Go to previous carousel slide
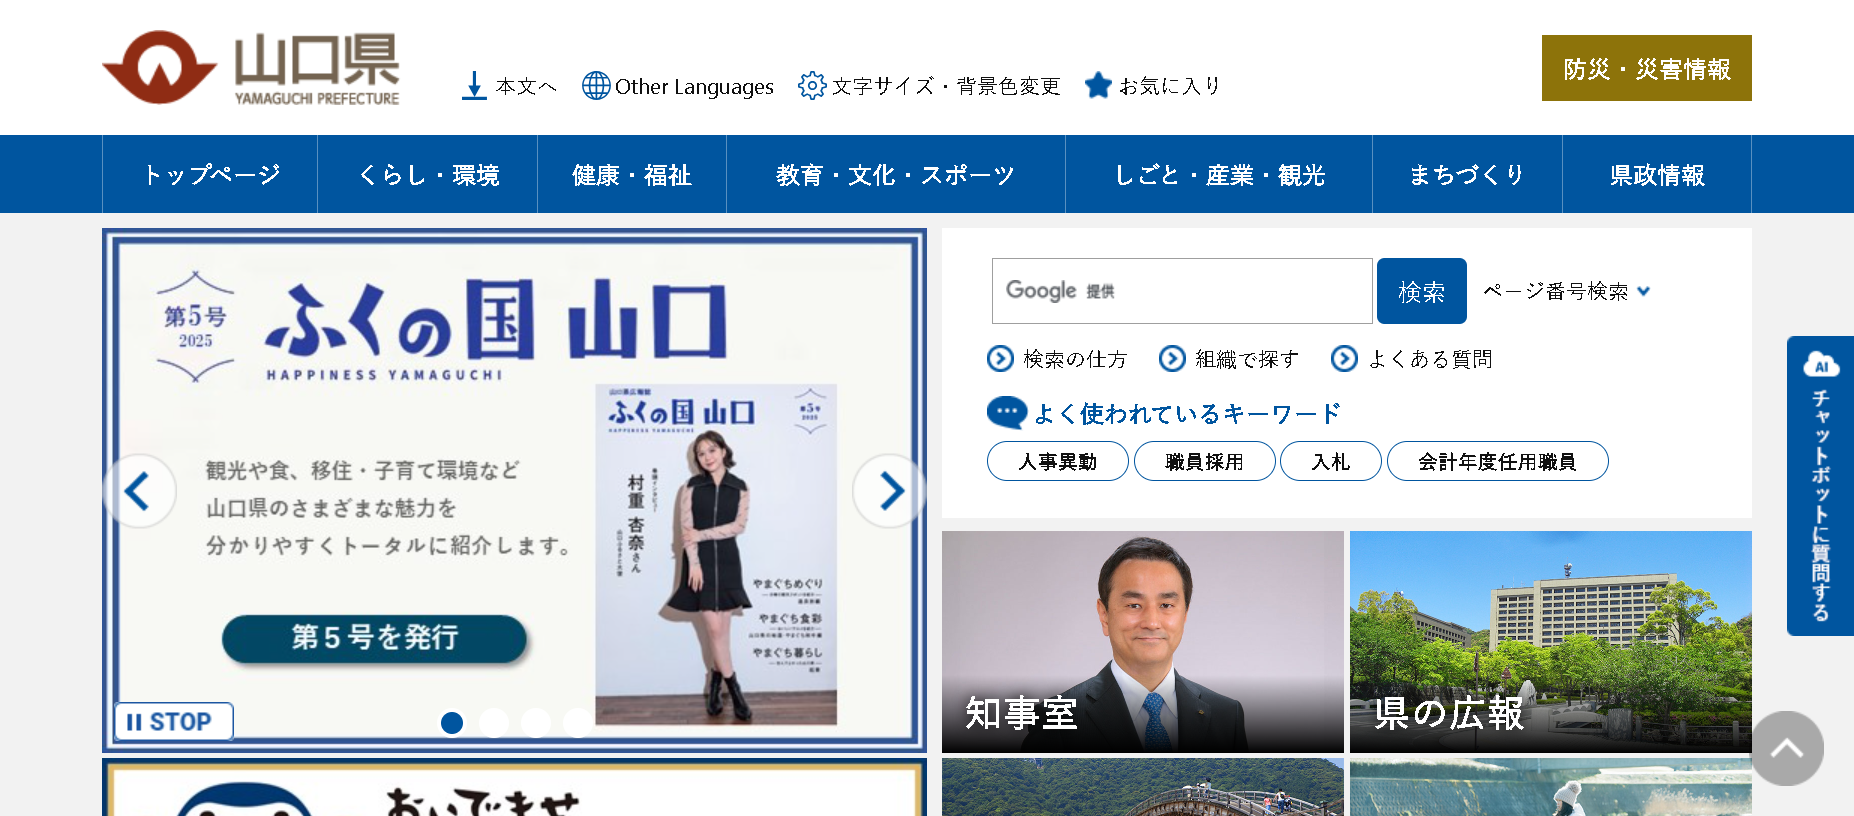 (x=140, y=491)
